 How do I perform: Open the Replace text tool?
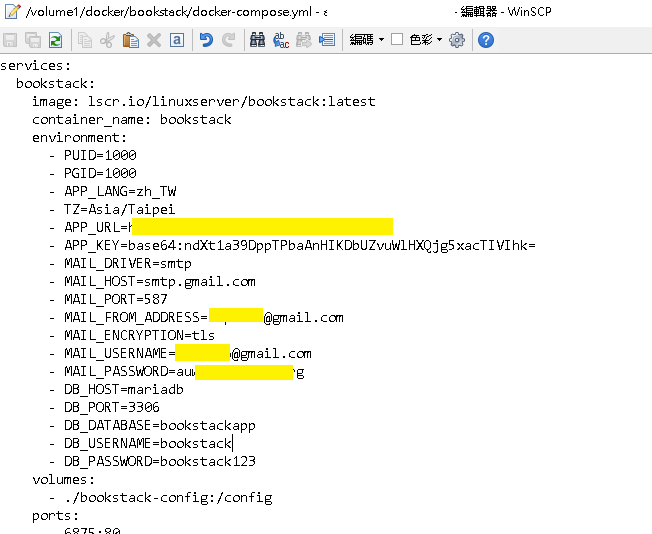[281, 40]
